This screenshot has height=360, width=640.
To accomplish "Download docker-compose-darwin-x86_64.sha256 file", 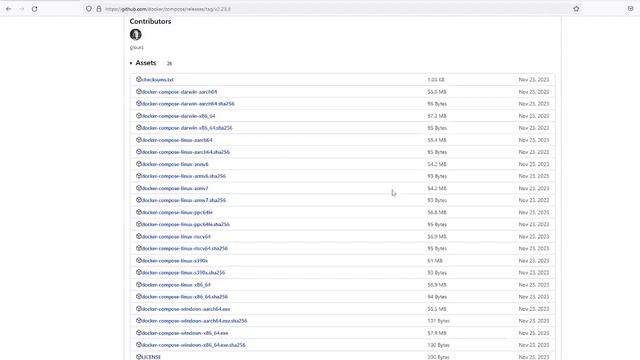I will [187, 128].
